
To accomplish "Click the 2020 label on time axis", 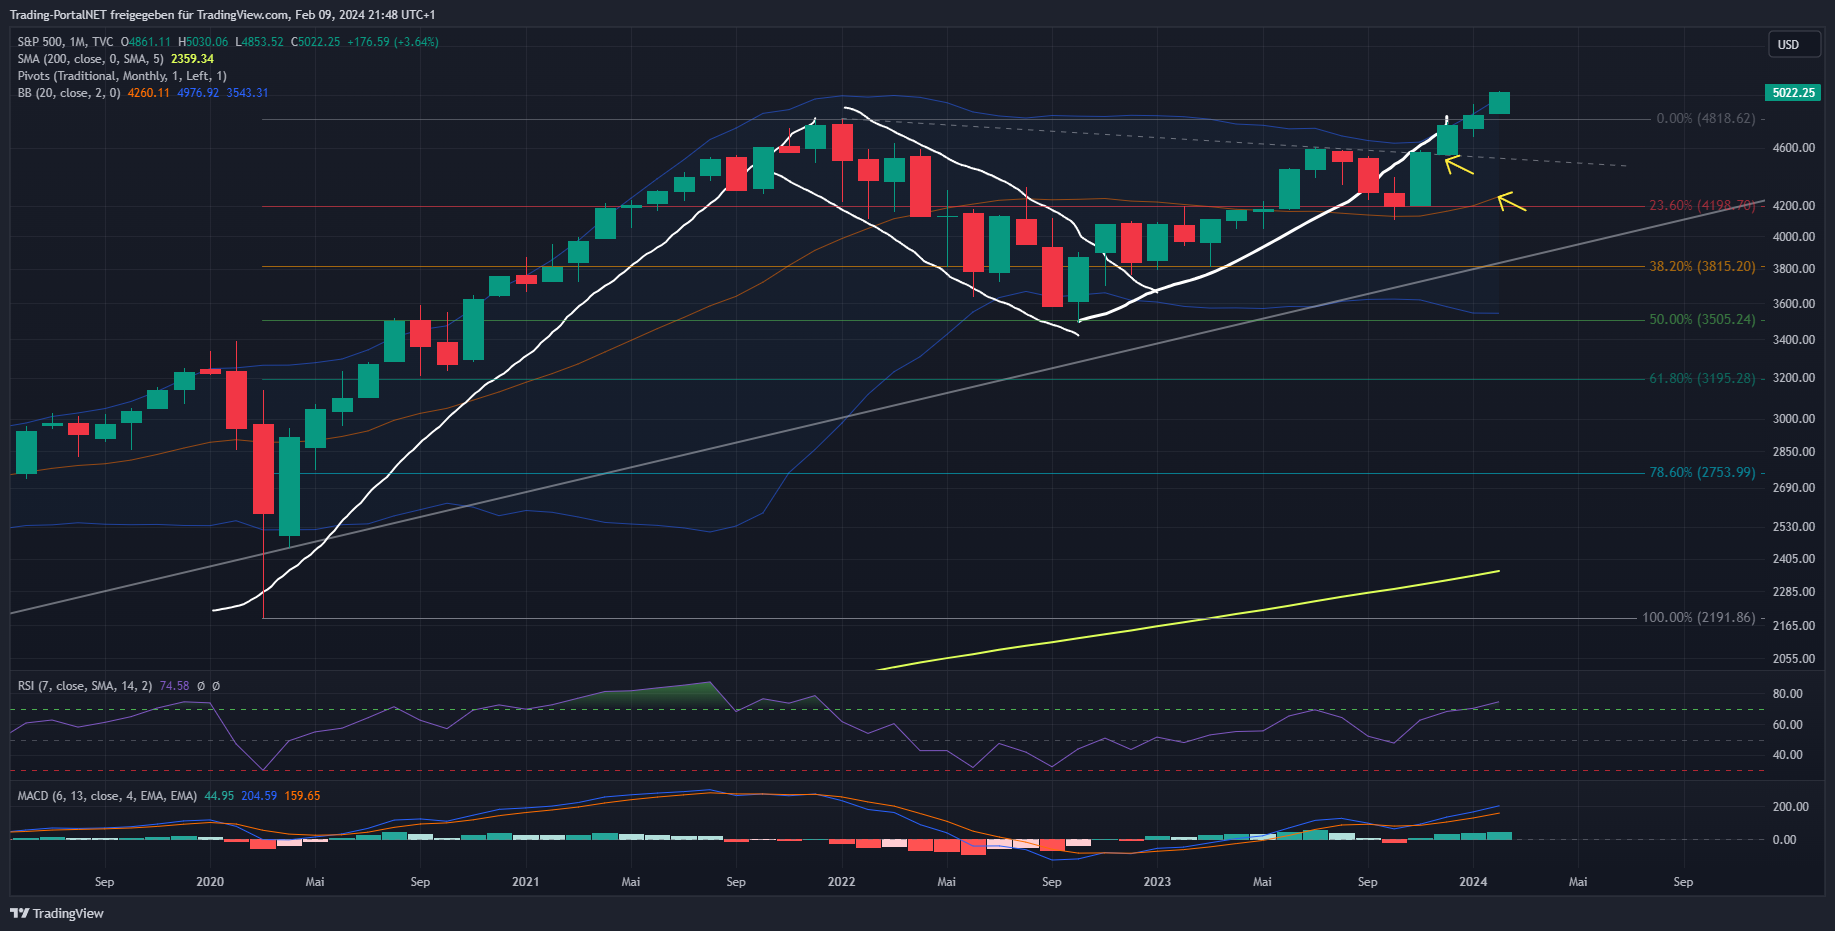I will pyautogui.click(x=210, y=882).
